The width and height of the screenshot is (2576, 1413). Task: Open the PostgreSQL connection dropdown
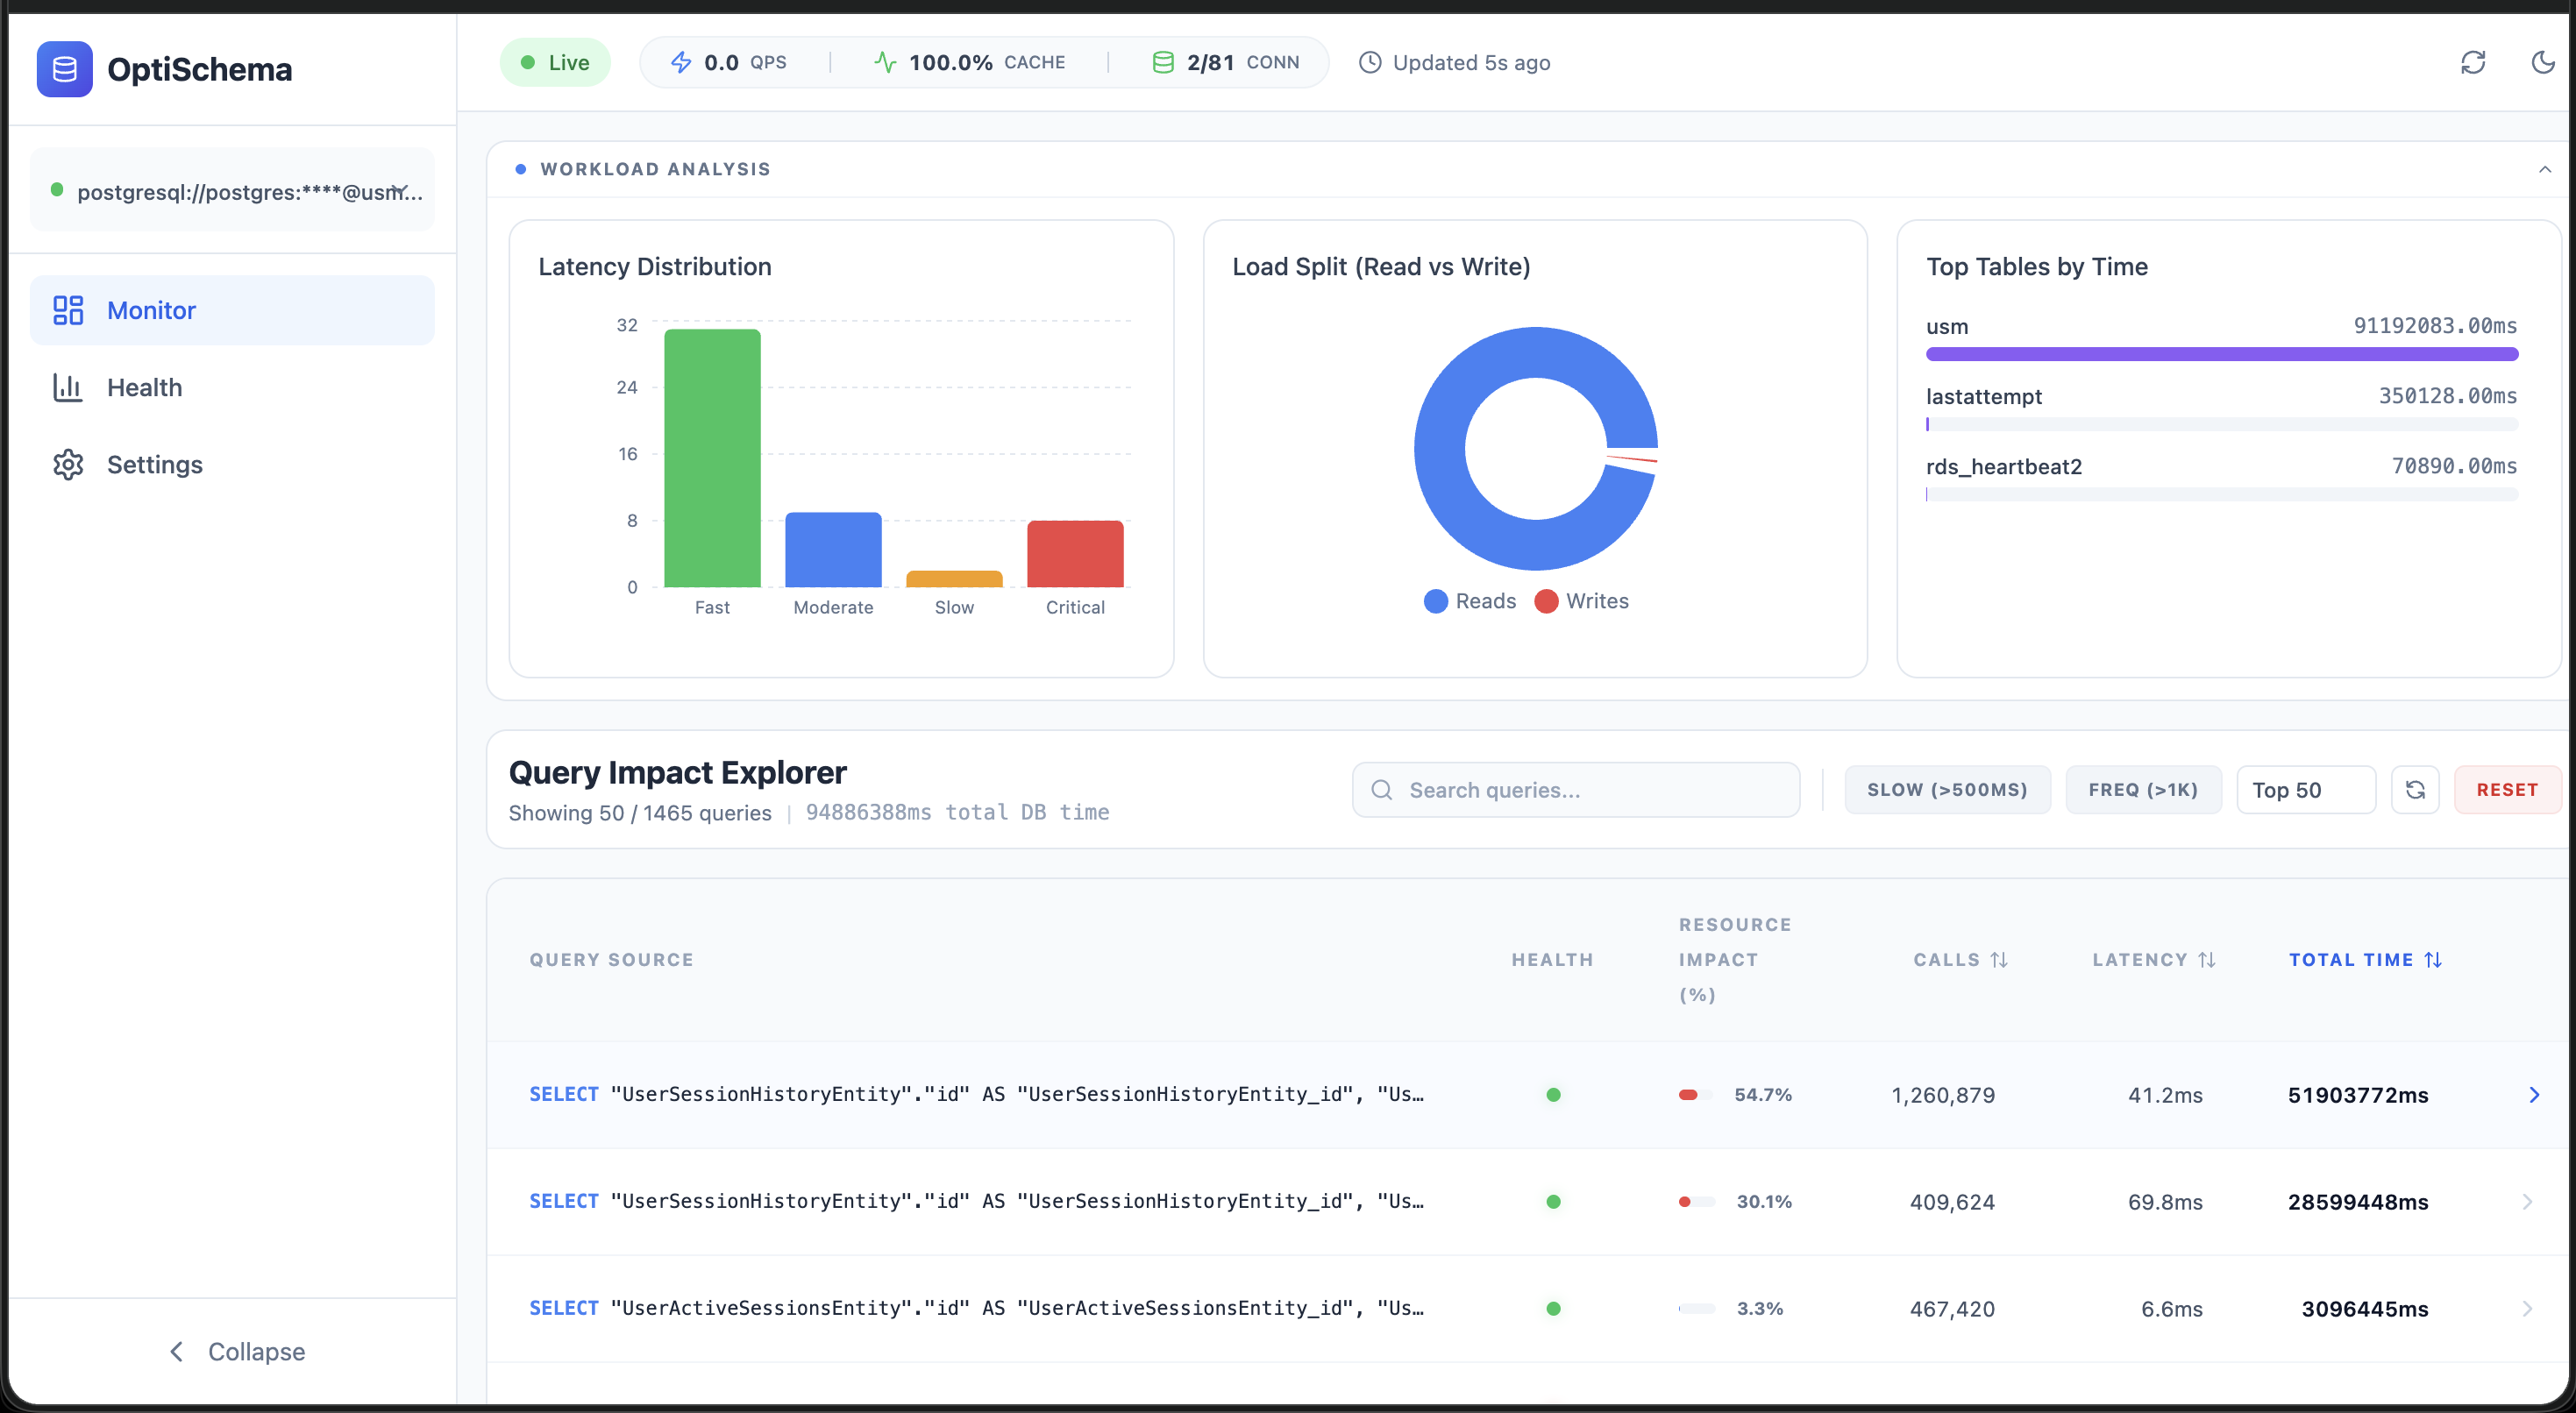[232, 190]
